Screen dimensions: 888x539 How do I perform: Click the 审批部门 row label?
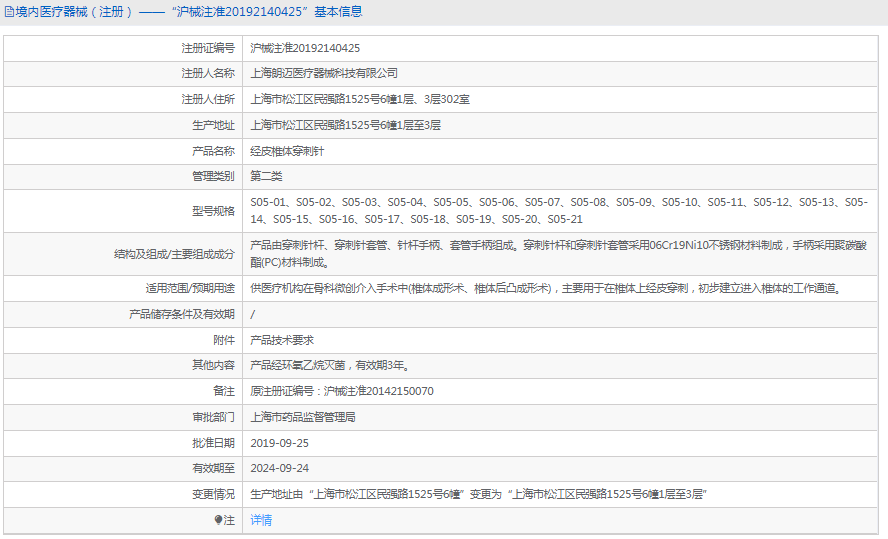(214, 417)
